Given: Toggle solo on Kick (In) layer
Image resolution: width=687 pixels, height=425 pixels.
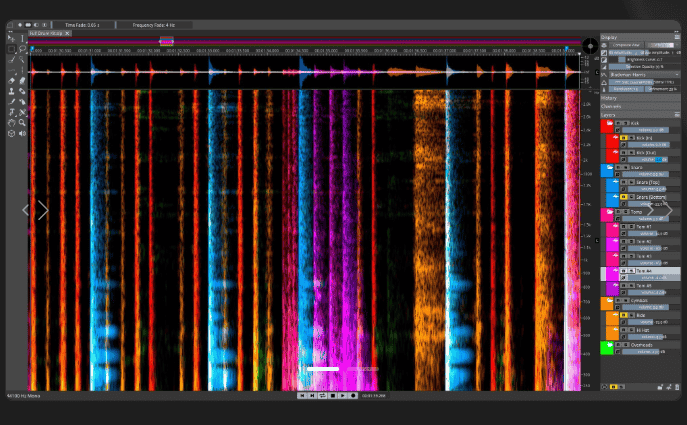Looking at the screenshot, I should click(x=623, y=138).
